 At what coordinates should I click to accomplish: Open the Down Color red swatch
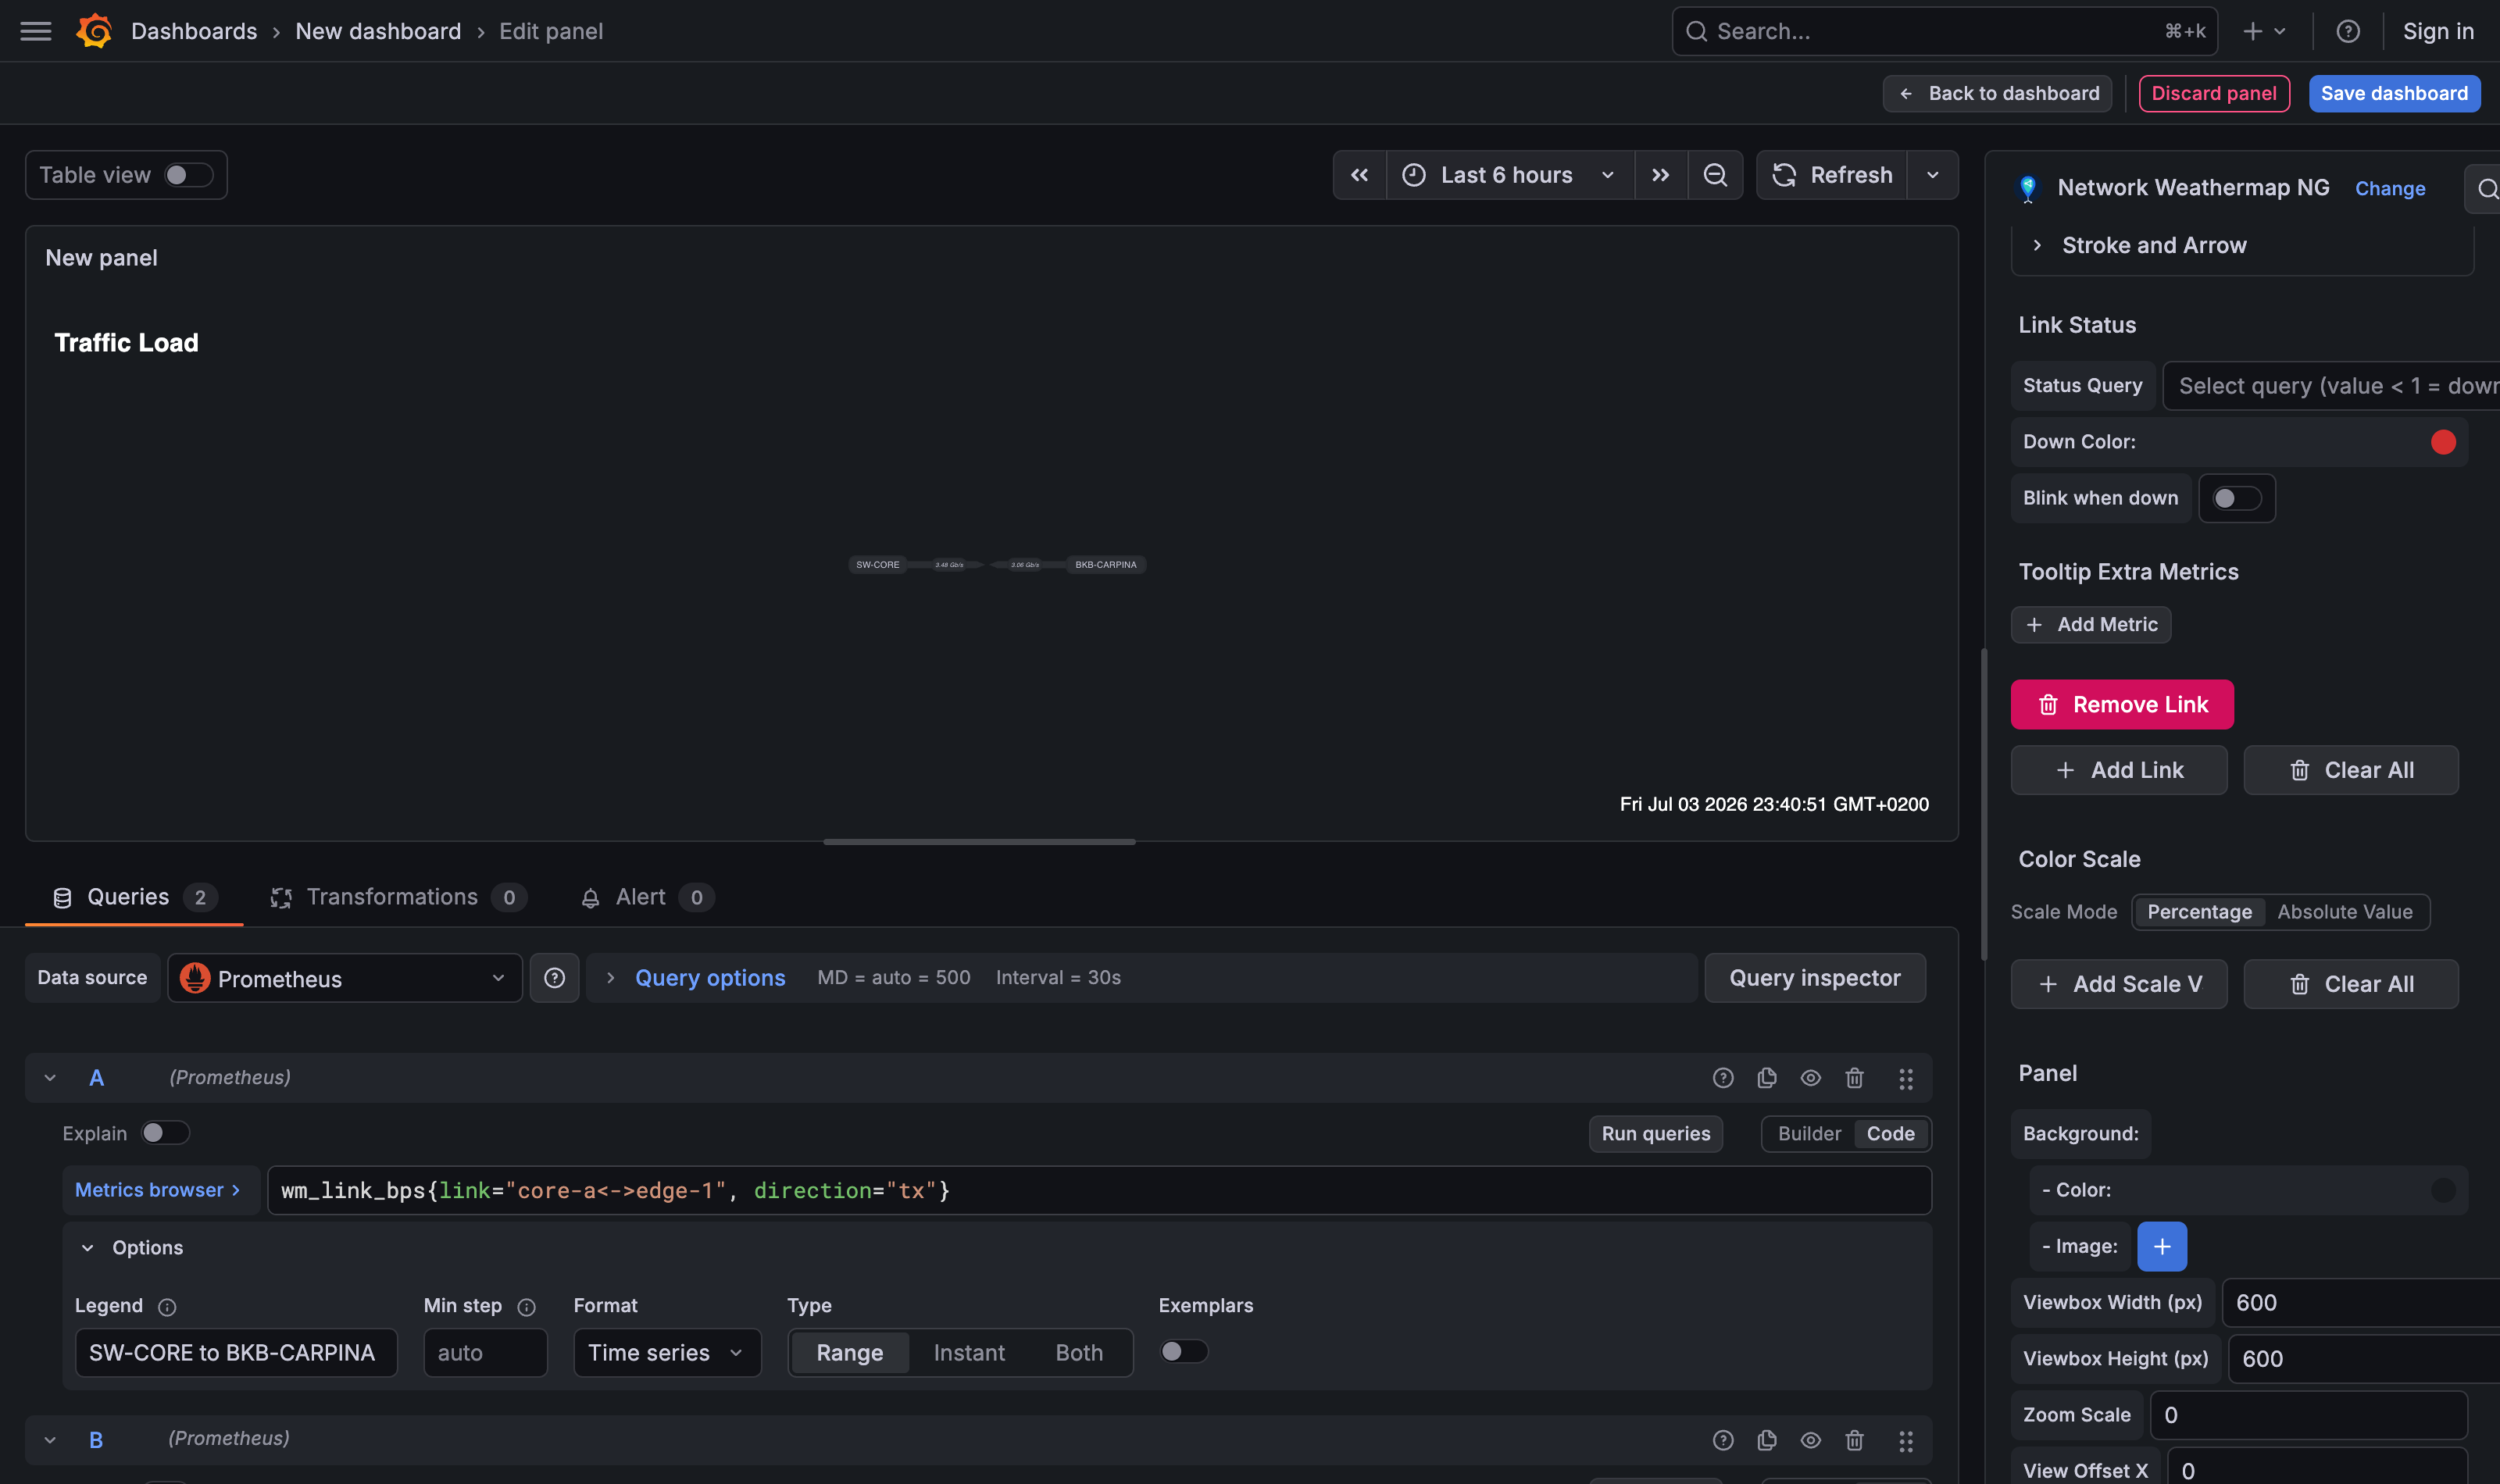2442,442
